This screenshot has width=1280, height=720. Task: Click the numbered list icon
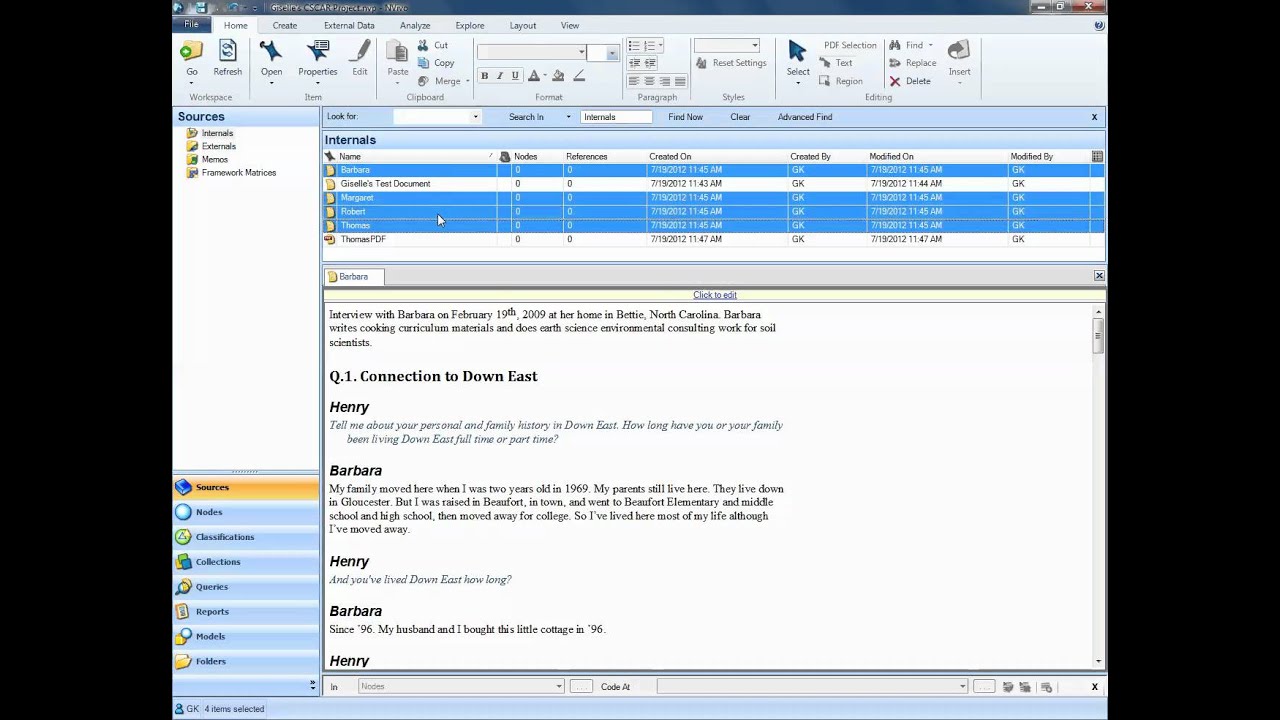[649, 46]
